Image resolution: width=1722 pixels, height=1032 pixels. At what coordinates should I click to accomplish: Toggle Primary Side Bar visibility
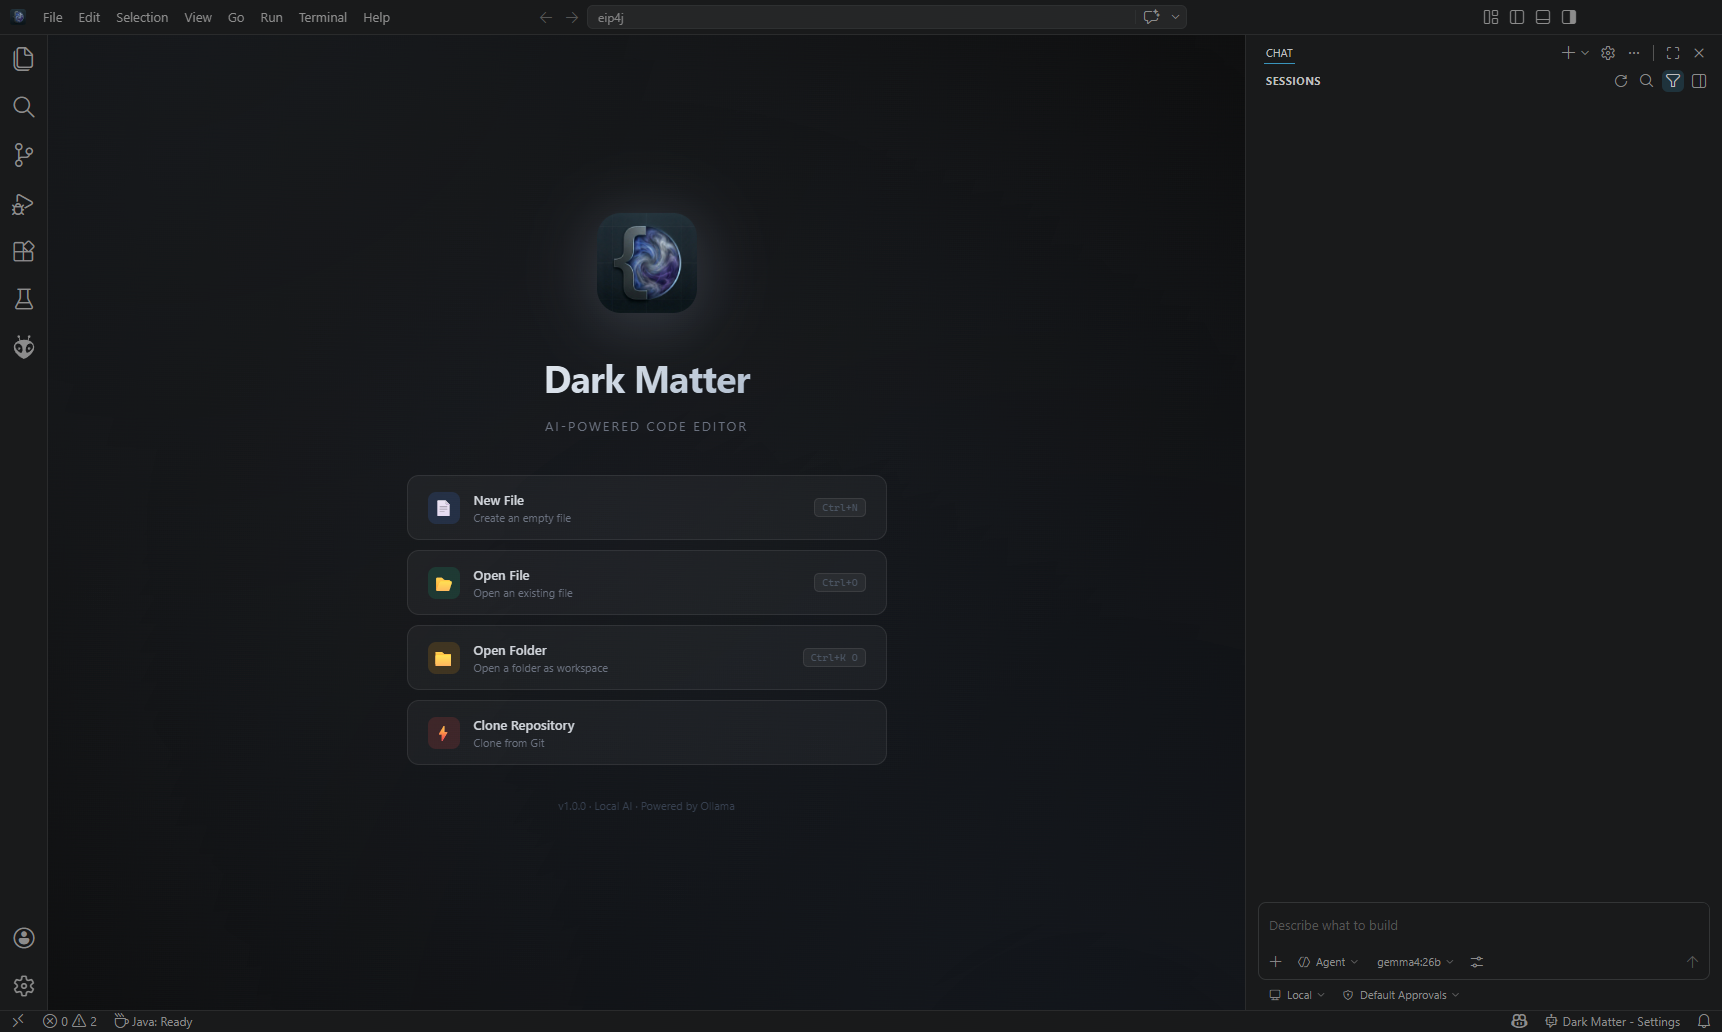1517,17
